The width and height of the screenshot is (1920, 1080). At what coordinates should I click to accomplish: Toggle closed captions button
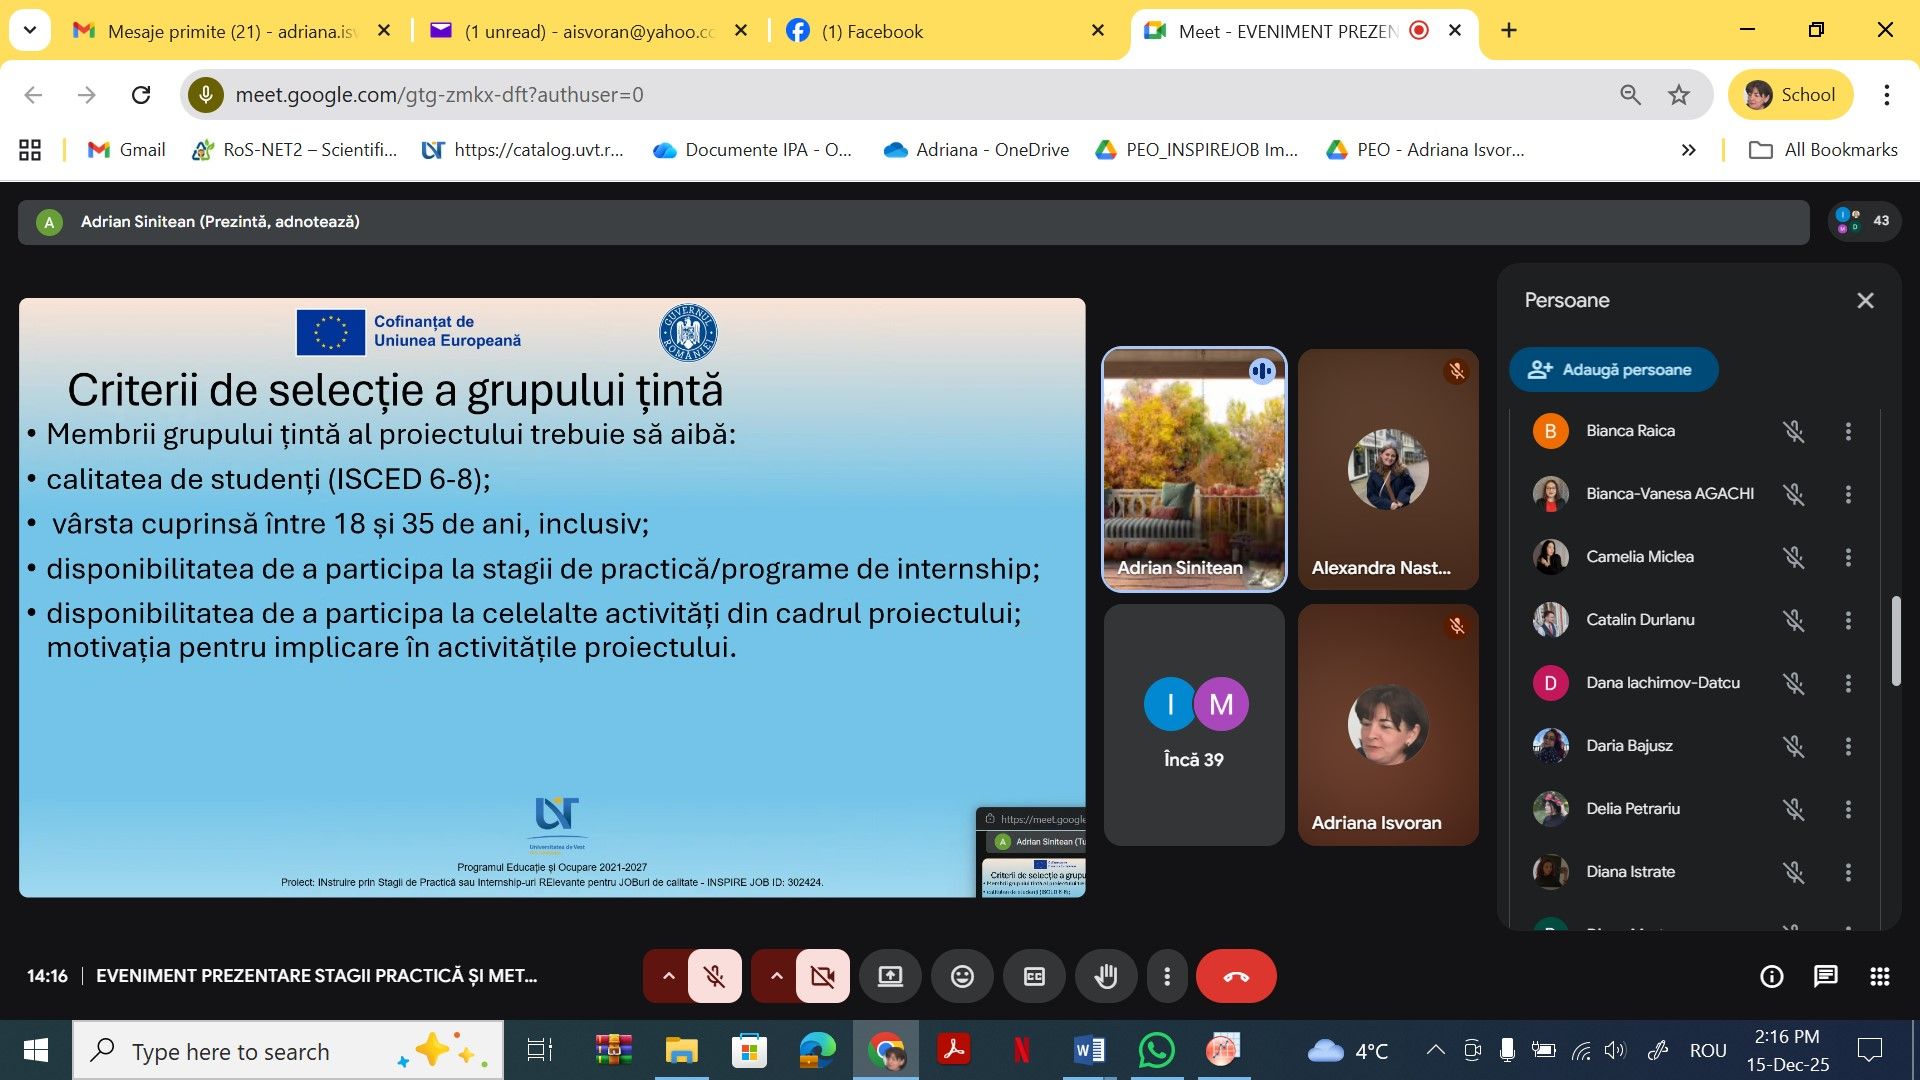tap(1034, 976)
